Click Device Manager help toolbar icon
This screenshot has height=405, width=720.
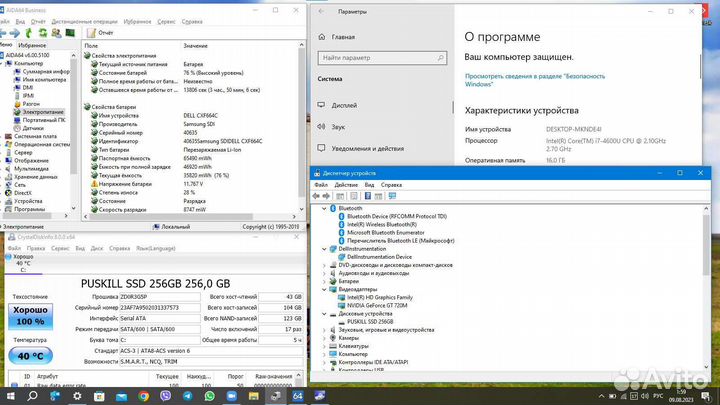tap(368, 196)
